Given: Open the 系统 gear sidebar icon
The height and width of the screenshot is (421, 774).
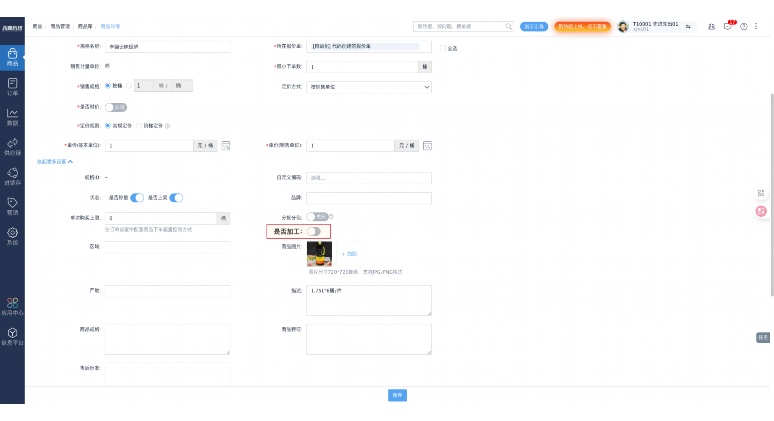Looking at the screenshot, I should point(12,236).
